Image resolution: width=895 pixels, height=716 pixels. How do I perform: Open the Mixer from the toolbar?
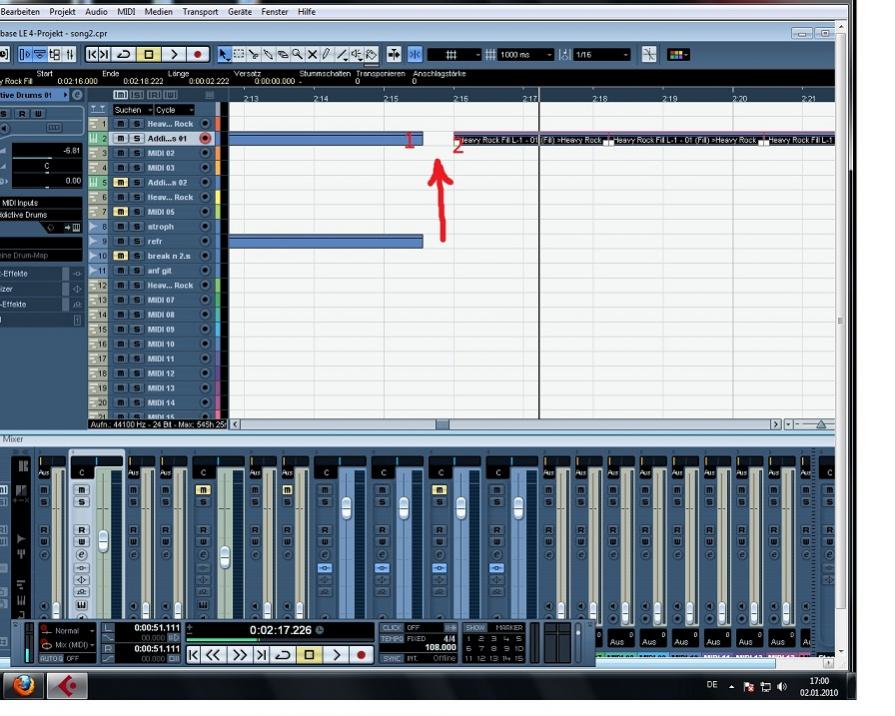70,55
